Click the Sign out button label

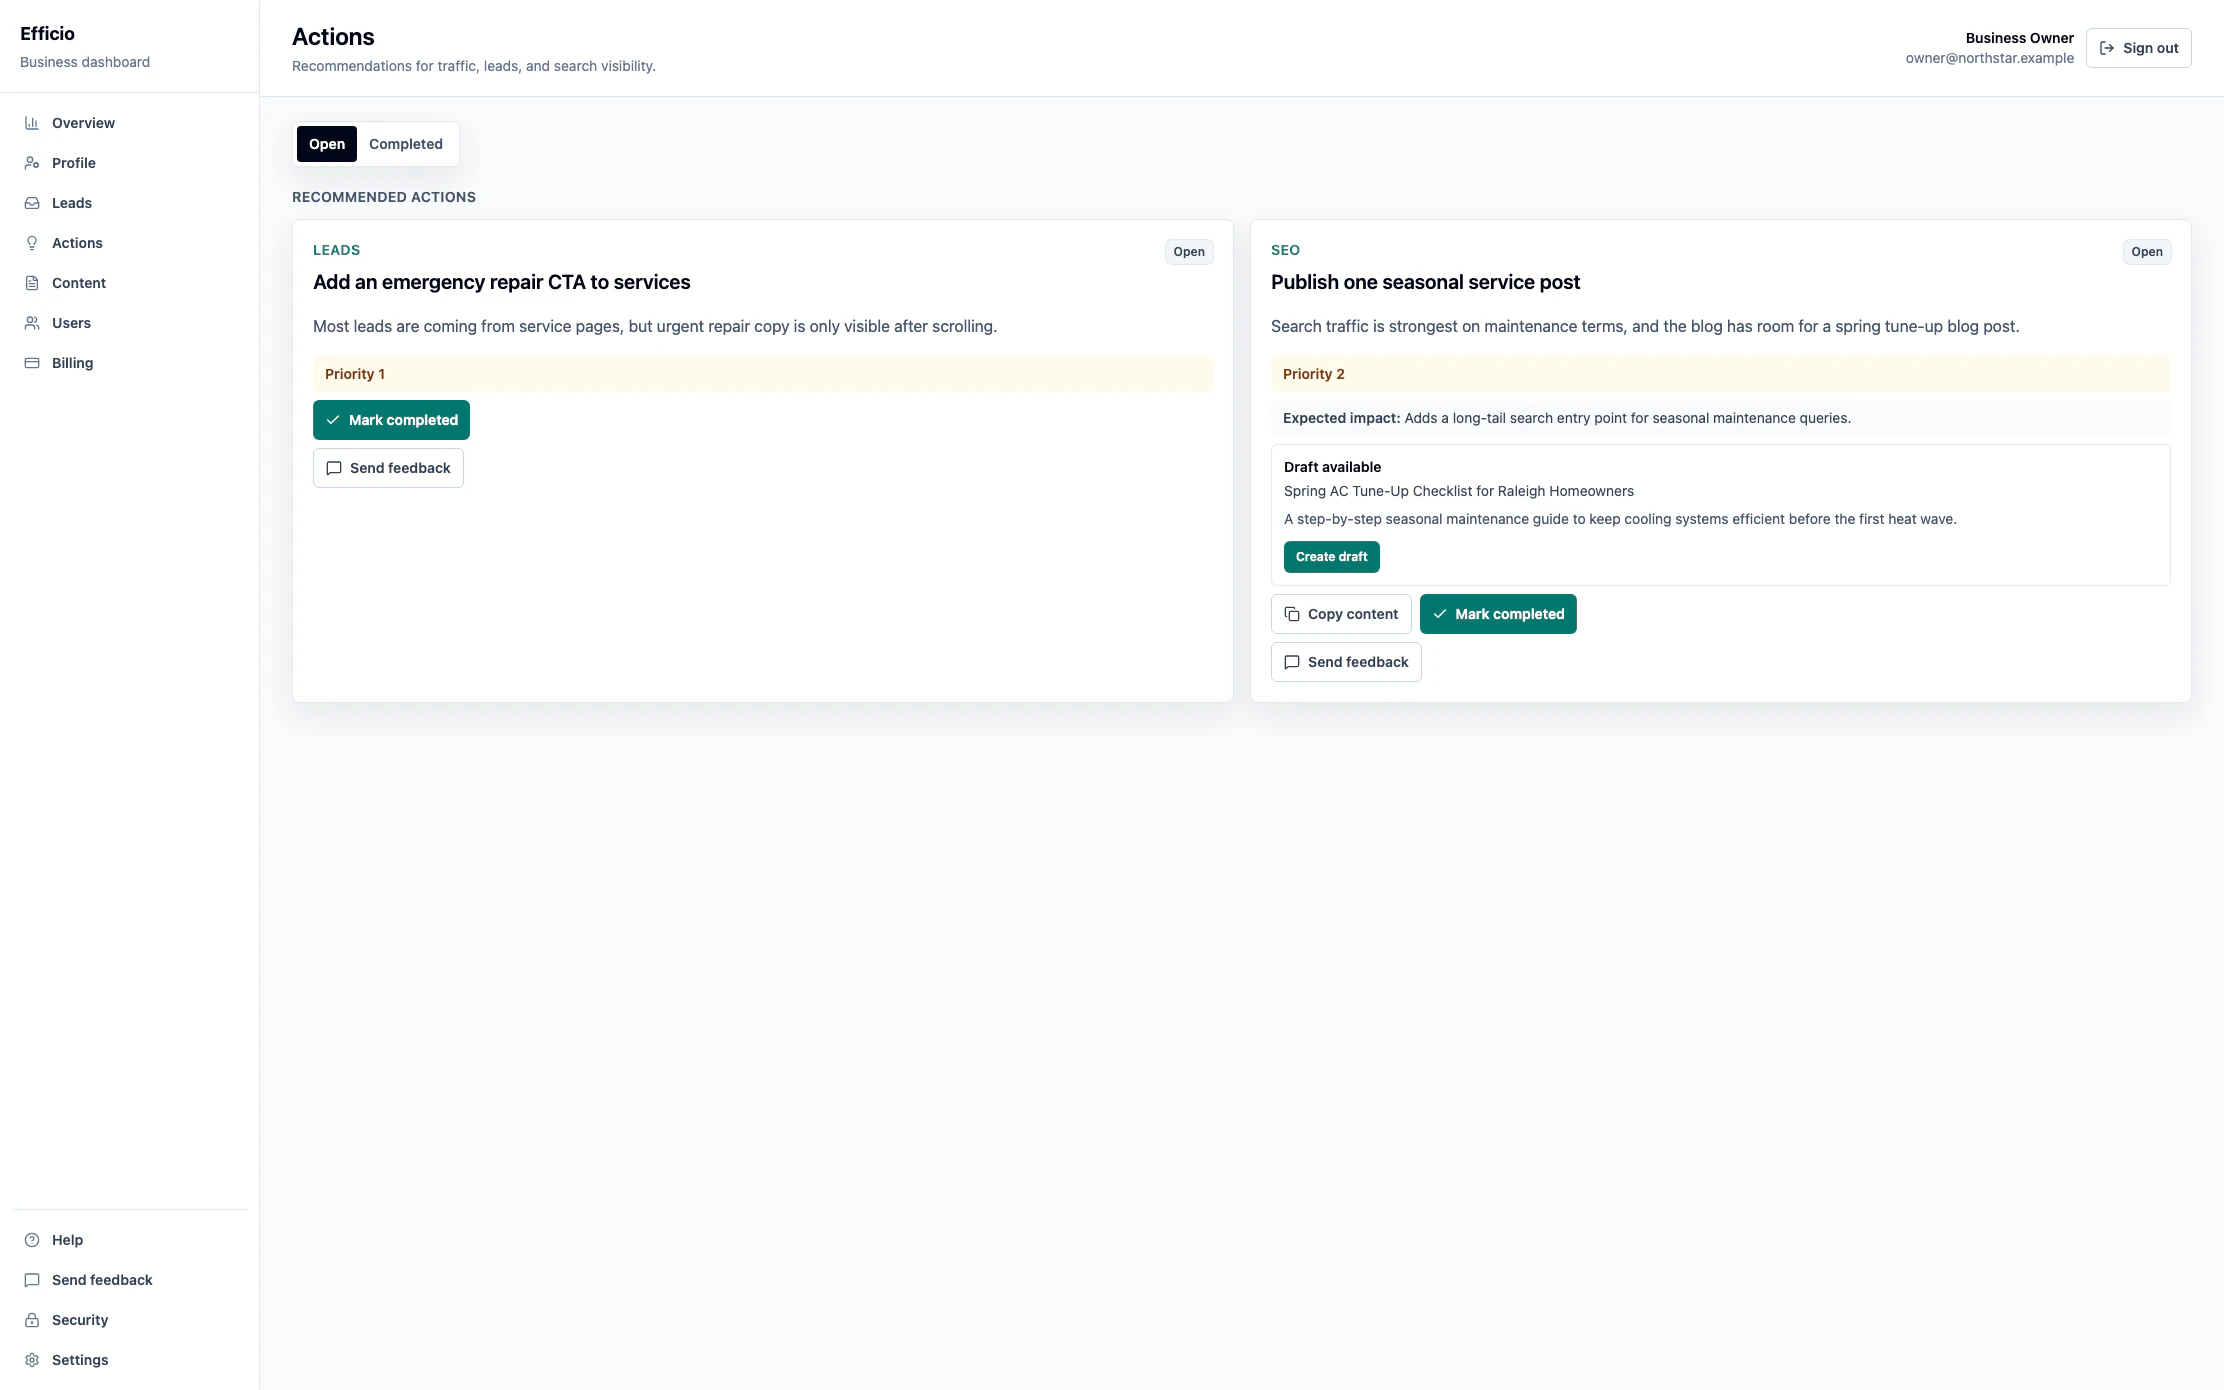[x=2150, y=48]
